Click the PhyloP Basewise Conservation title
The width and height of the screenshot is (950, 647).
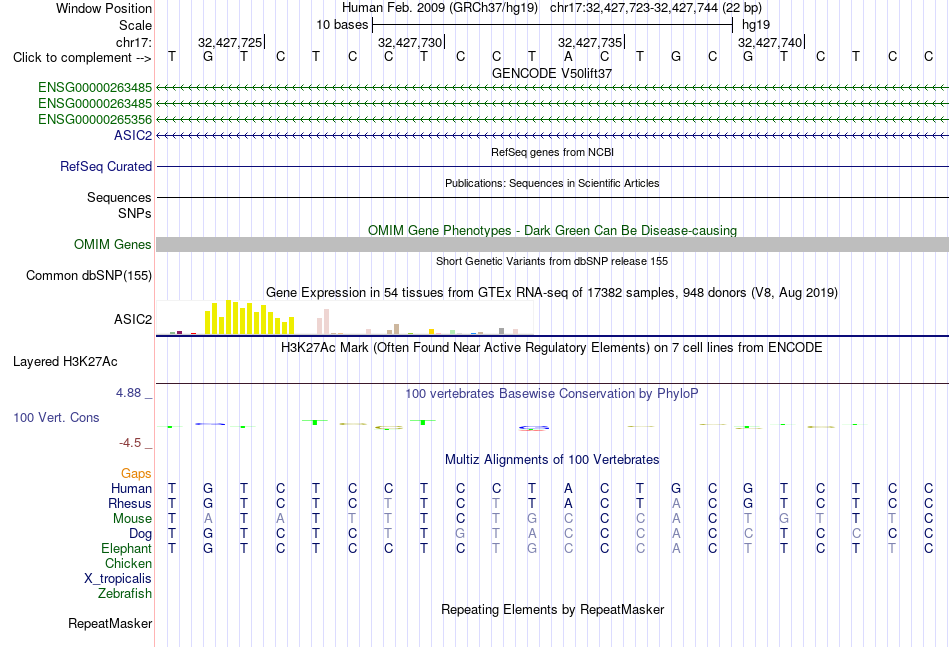tap(552, 394)
